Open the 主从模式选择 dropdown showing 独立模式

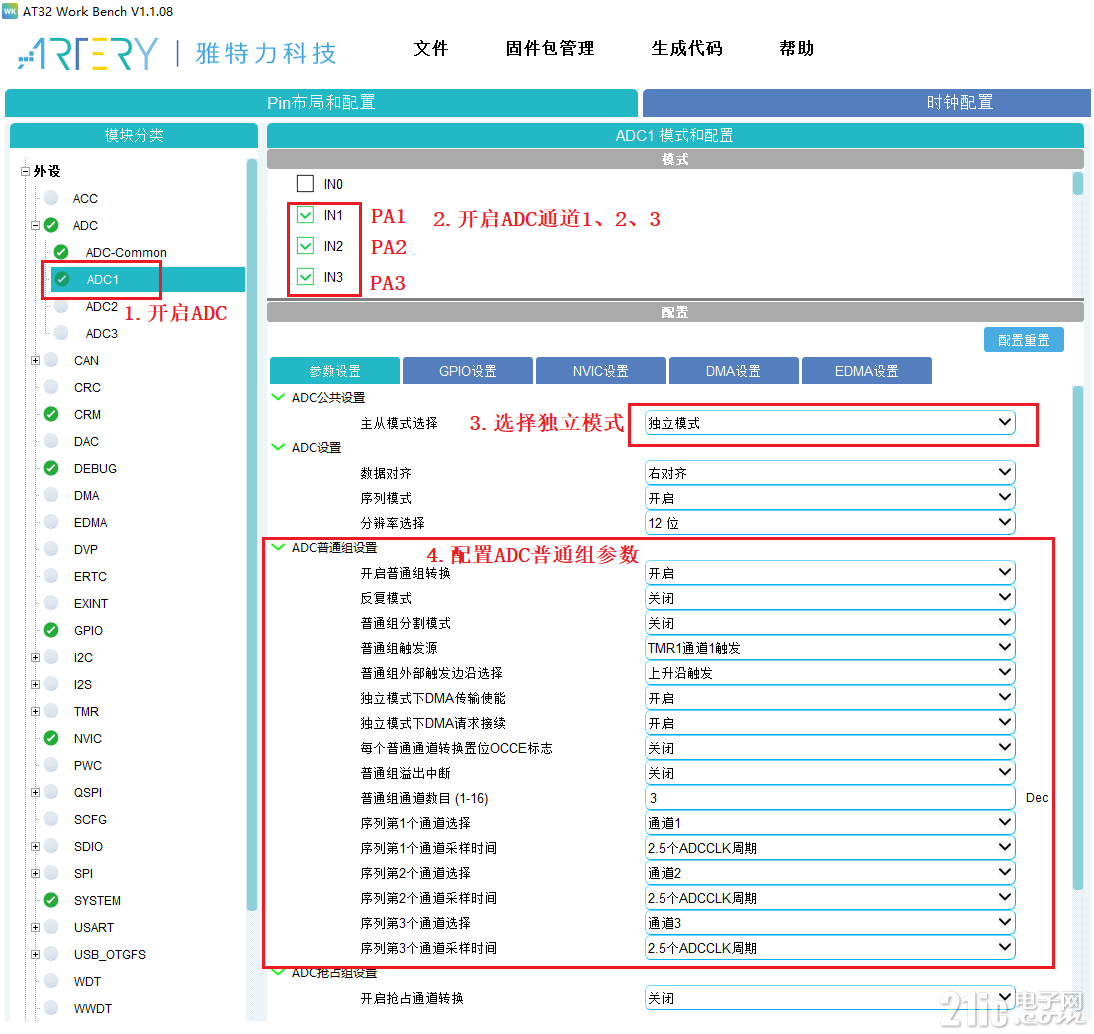tap(830, 423)
